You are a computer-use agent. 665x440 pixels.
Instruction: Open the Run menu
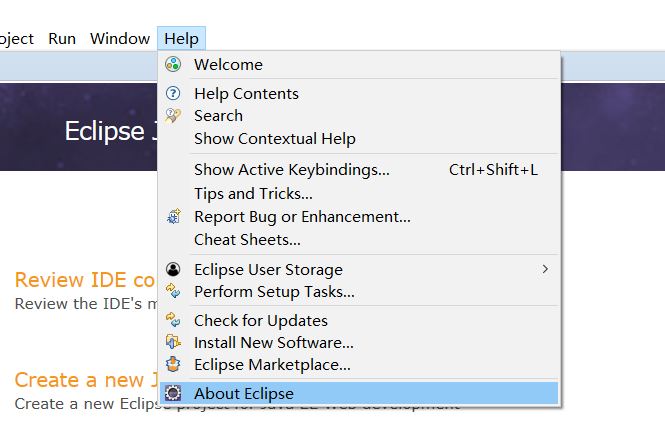tap(62, 39)
